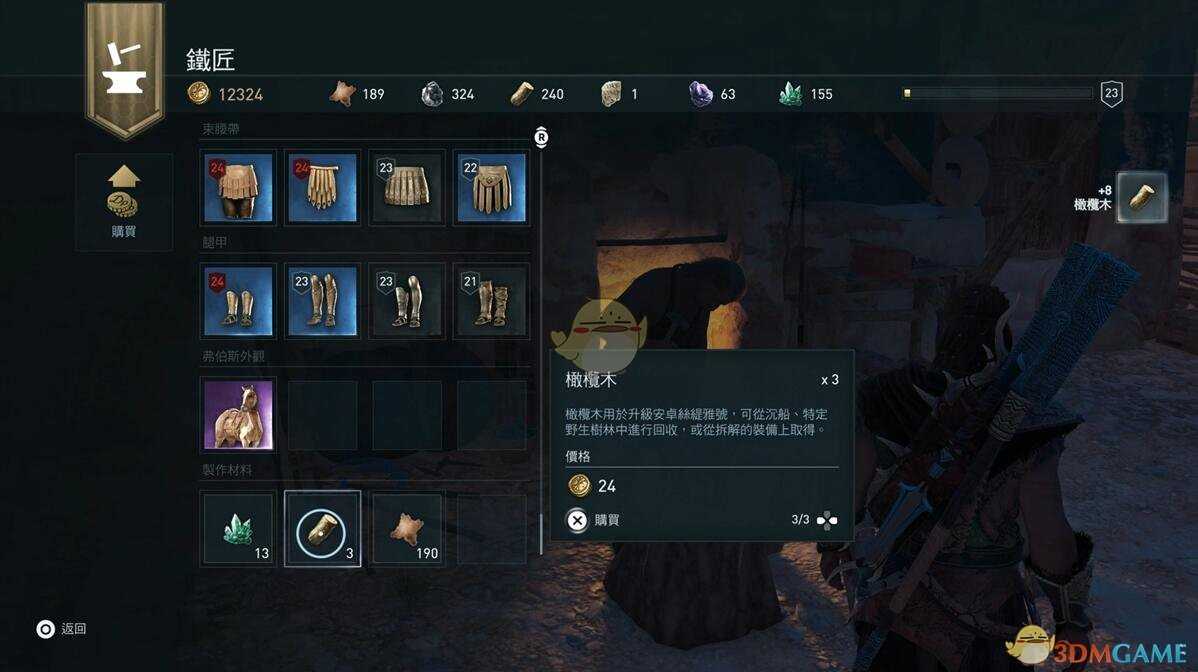The width and height of the screenshot is (1198, 672).
Task: Click the experience progress bar
Action: pyautogui.click(x=997, y=93)
